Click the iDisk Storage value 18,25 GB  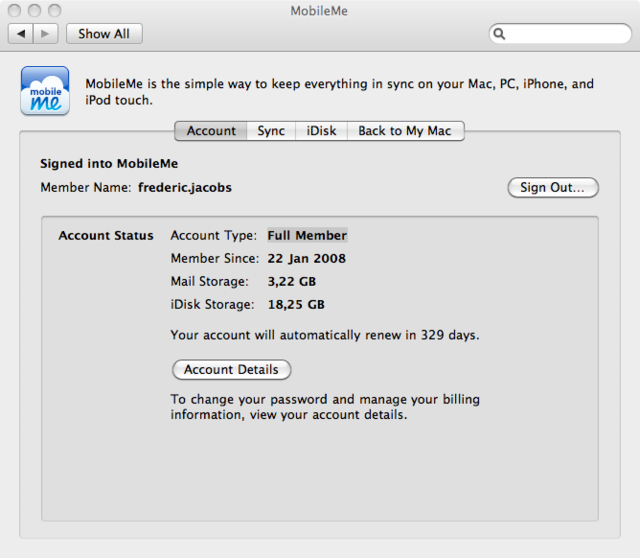tap(295, 305)
